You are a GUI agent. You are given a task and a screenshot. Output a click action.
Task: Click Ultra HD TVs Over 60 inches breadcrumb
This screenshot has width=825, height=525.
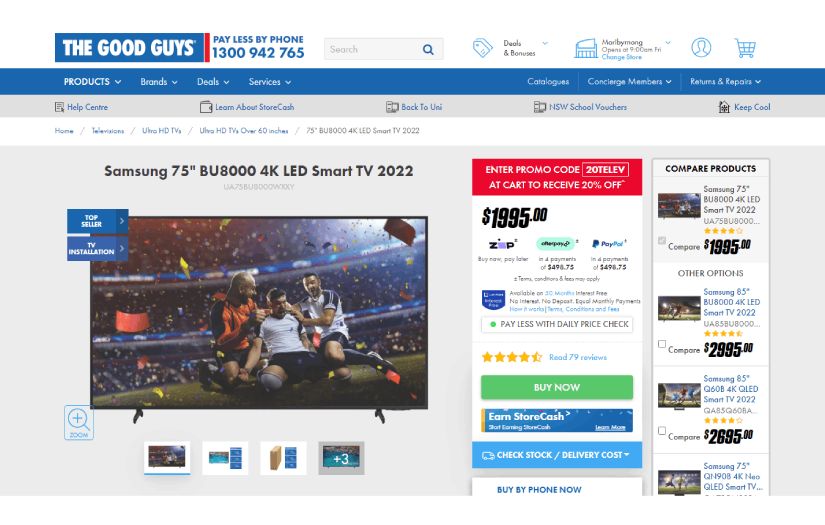pyautogui.click(x=244, y=131)
